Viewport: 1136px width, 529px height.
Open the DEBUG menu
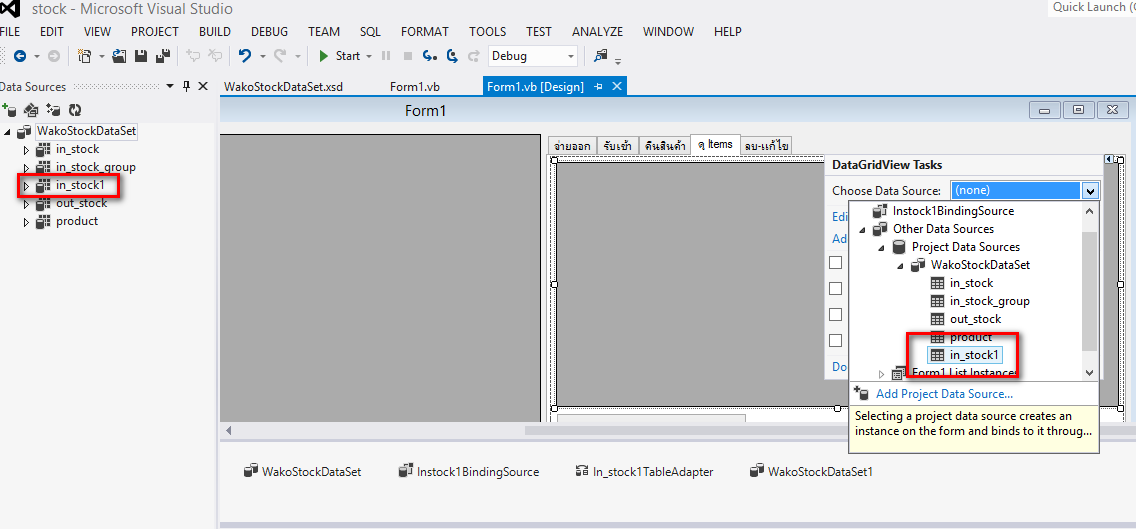click(270, 32)
